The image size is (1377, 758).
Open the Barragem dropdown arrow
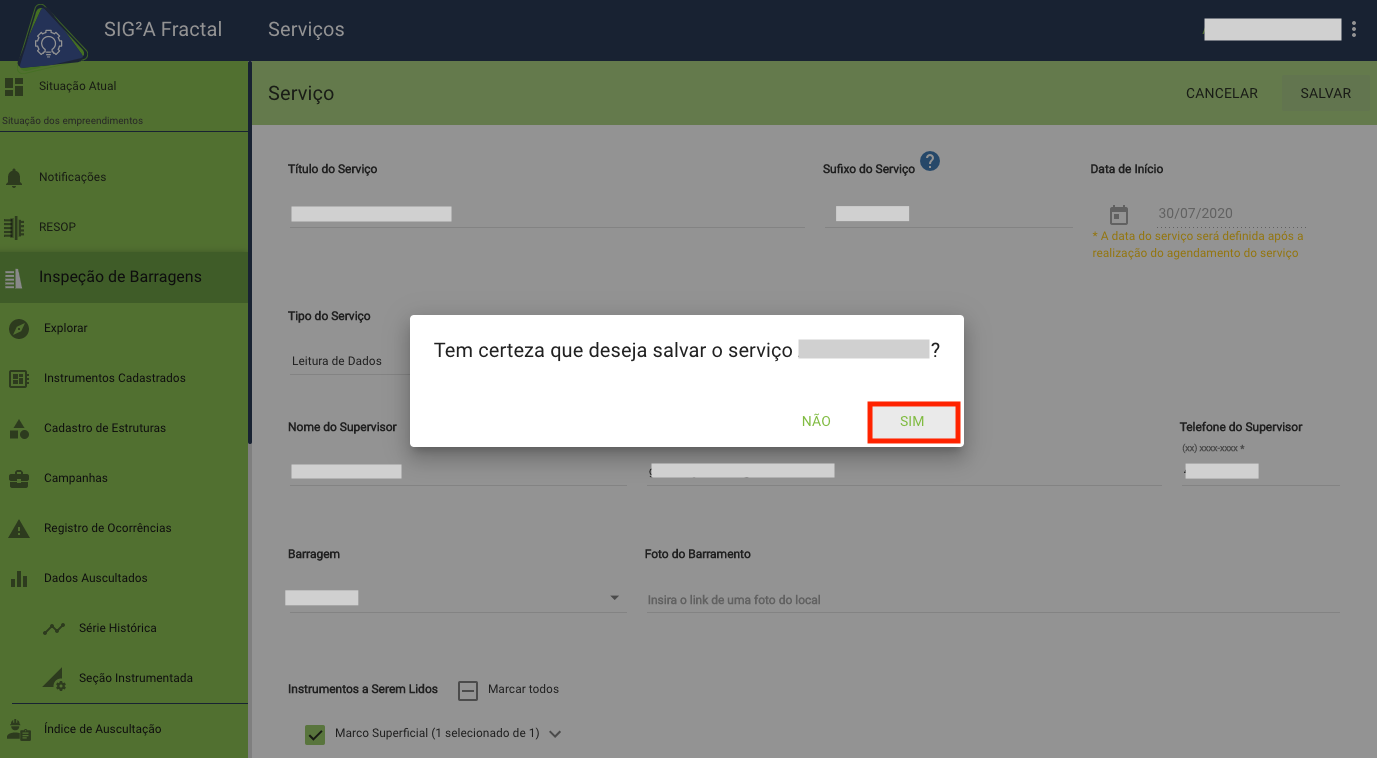[x=614, y=598]
